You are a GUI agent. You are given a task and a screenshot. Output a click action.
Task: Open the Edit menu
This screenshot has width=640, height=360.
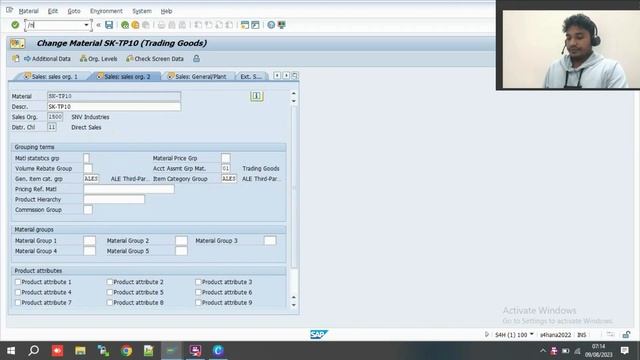click(x=53, y=11)
